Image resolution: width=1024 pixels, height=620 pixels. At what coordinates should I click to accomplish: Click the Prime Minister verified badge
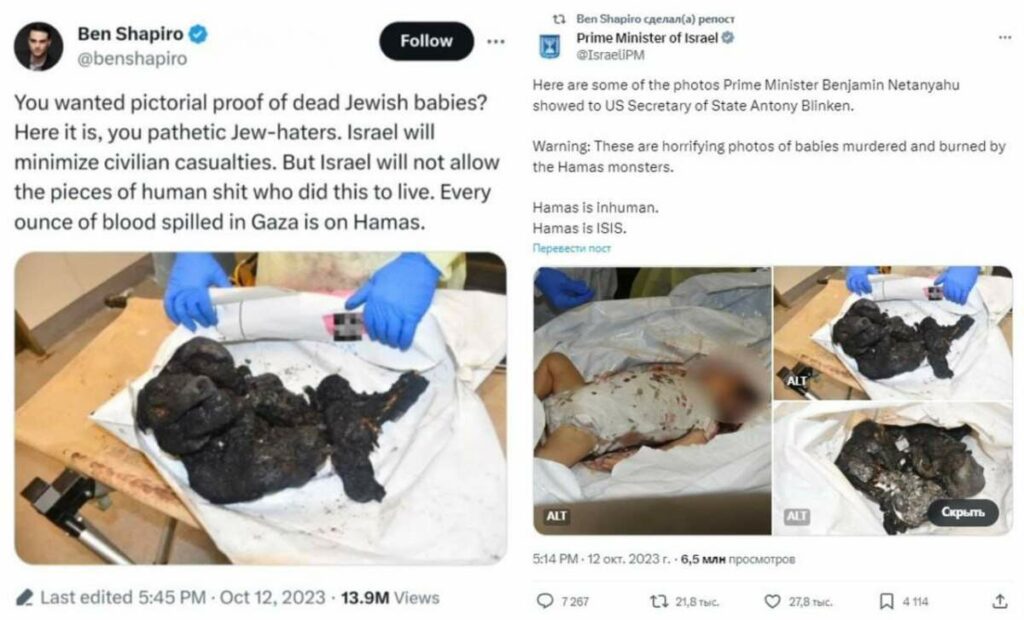[x=729, y=39]
